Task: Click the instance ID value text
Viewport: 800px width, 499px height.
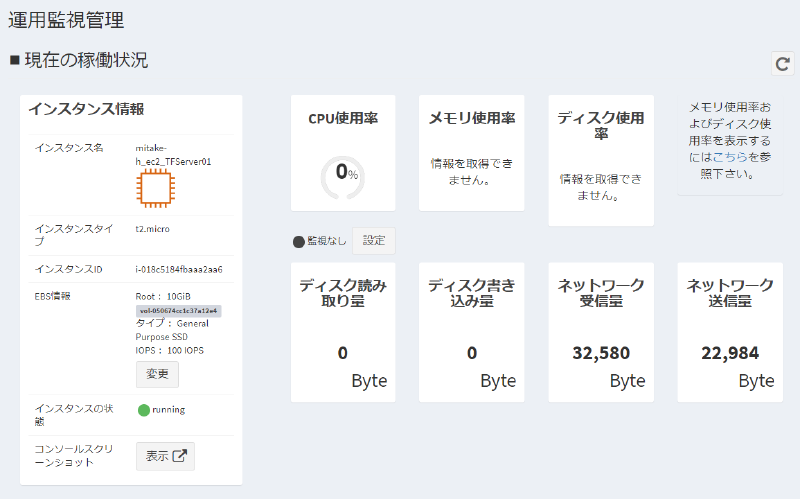Action: pyautogui.click(x=179, y=269)
